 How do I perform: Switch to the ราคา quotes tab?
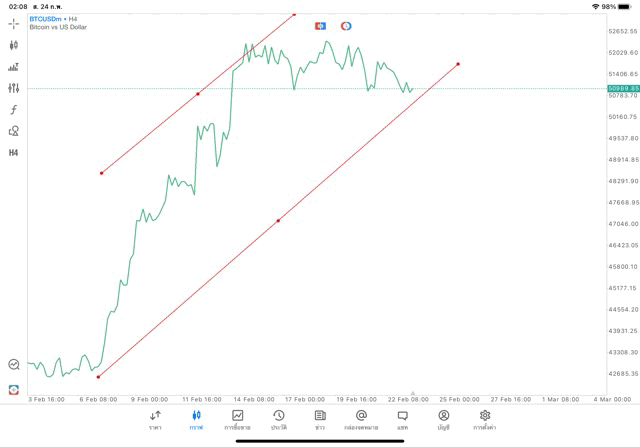point(155,419)
